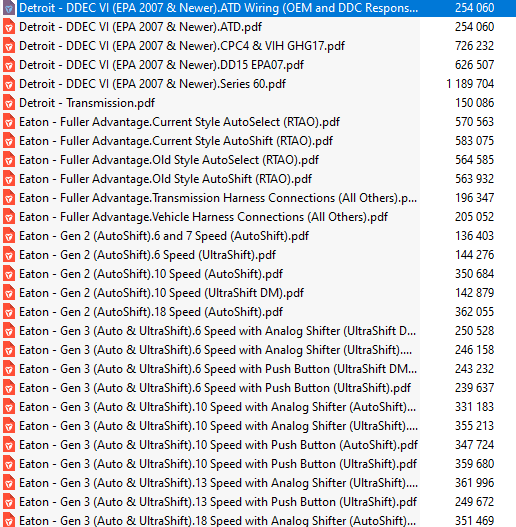Select Old Style AutoSelect (RTAO).pdf file
Viewport: 516px width, 527px height.
point(169,160)
